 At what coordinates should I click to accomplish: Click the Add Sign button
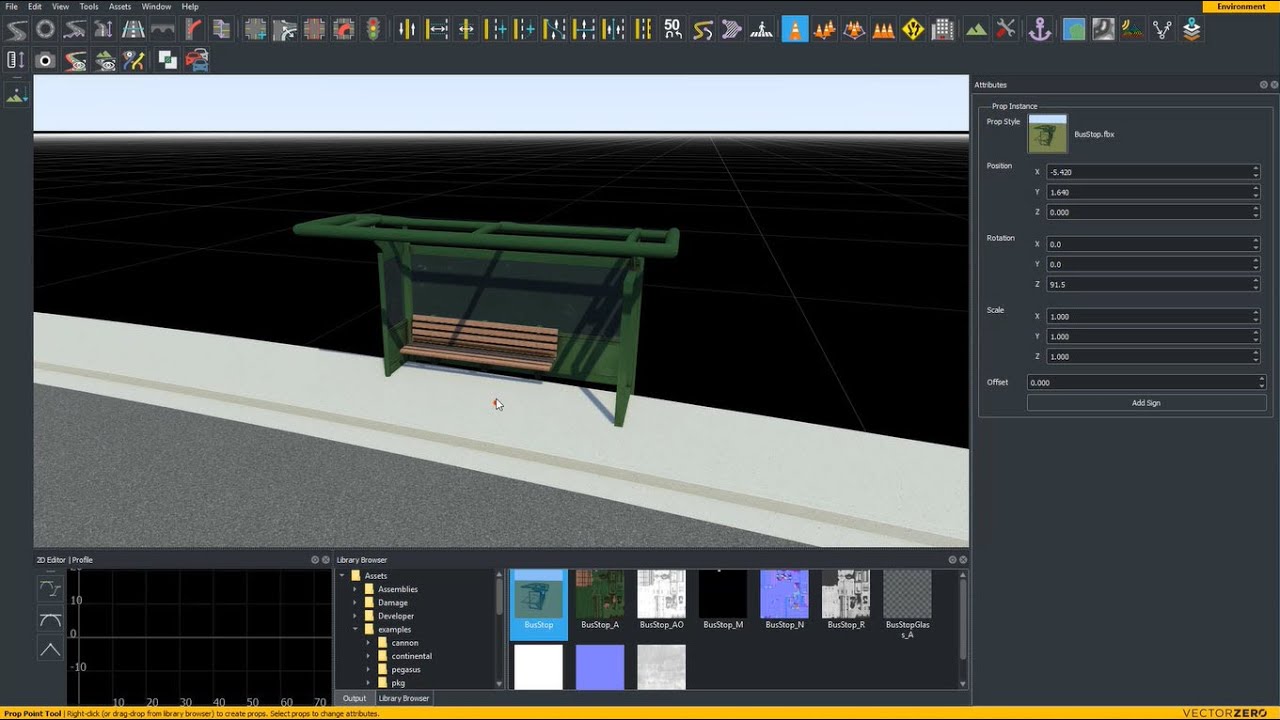[x=1146, y=403]
